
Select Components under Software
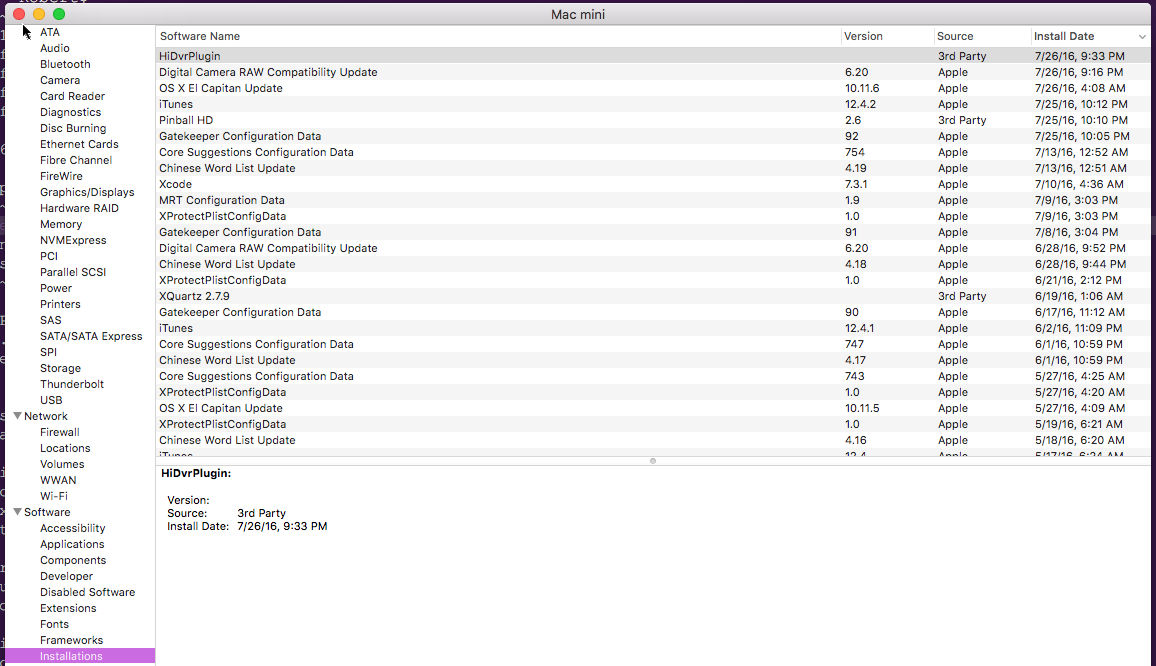[x=73, y=560]
